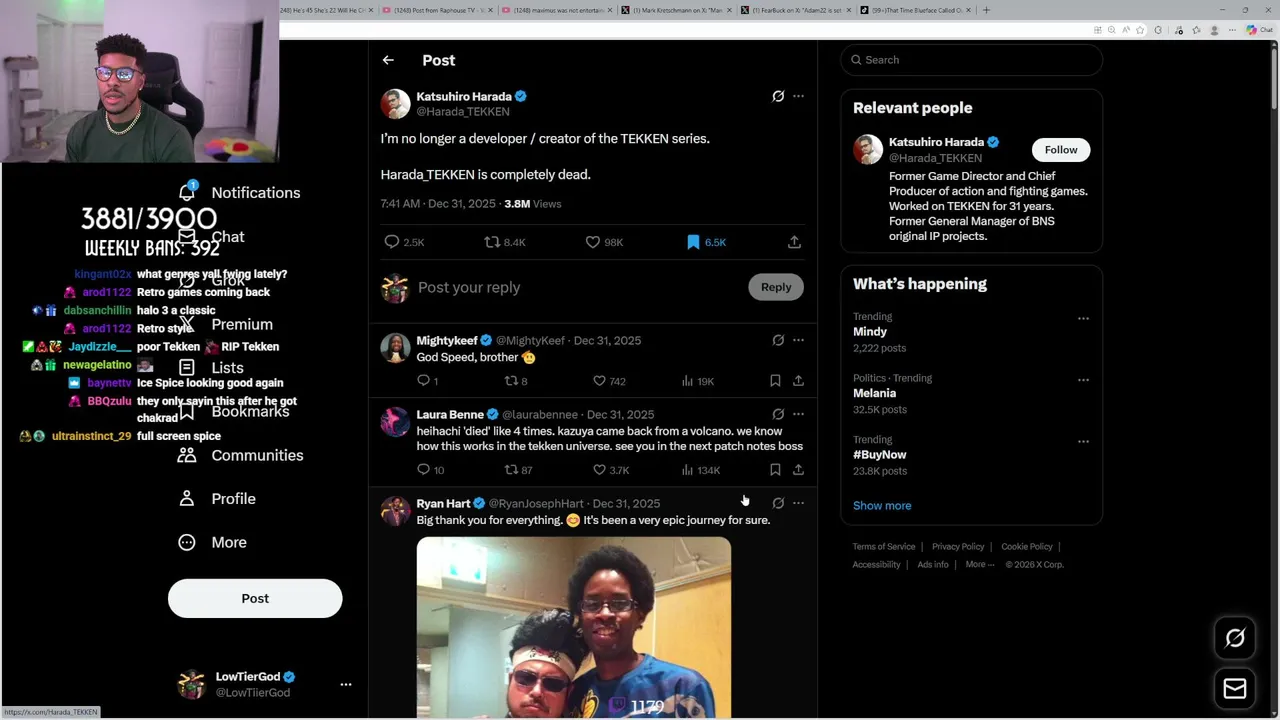The image size is (1280, 720).
Task: Open more options on Laura Benne's comment
Action: [x=798, y=414]
